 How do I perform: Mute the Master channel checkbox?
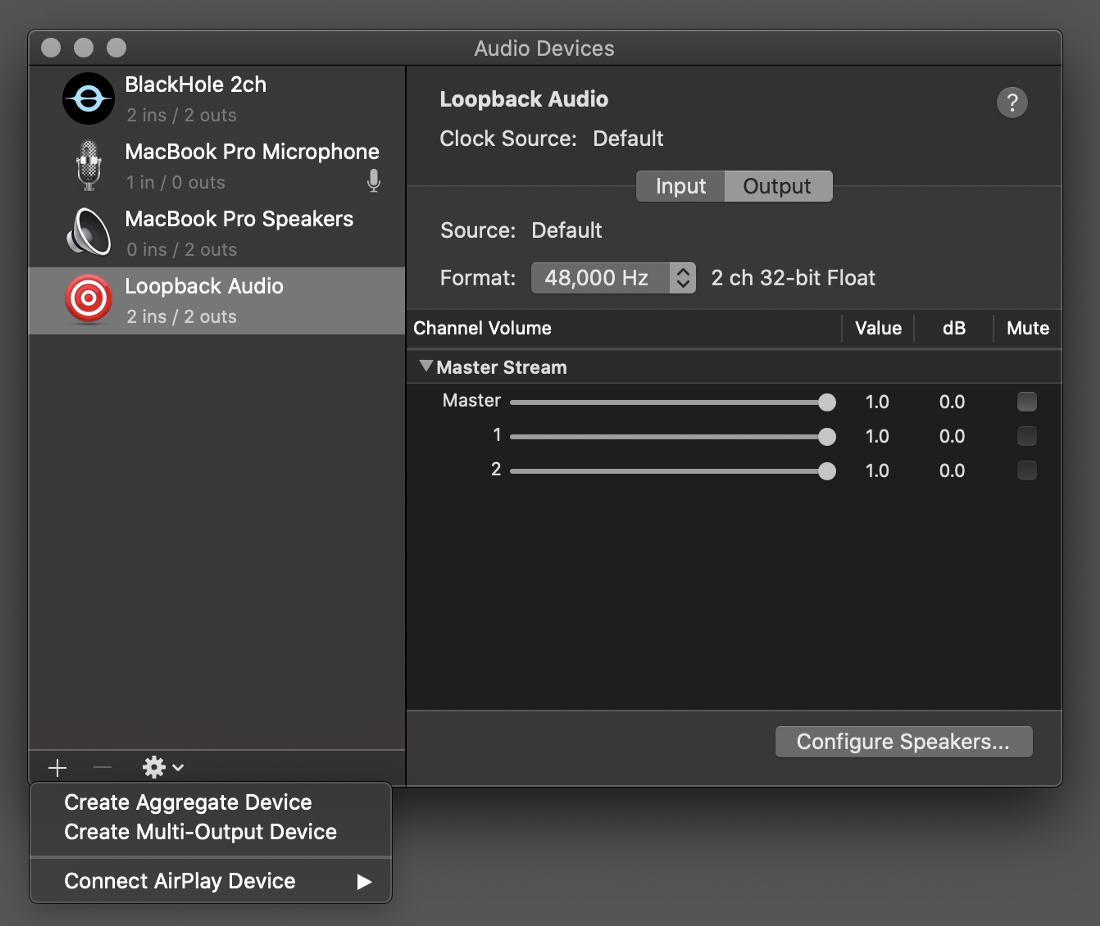coord(1026,401)
